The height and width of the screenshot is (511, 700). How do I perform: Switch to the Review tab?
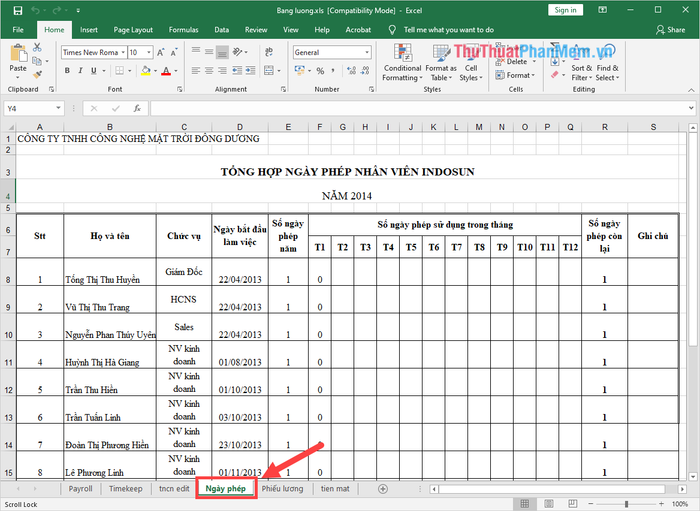[256, 30]
